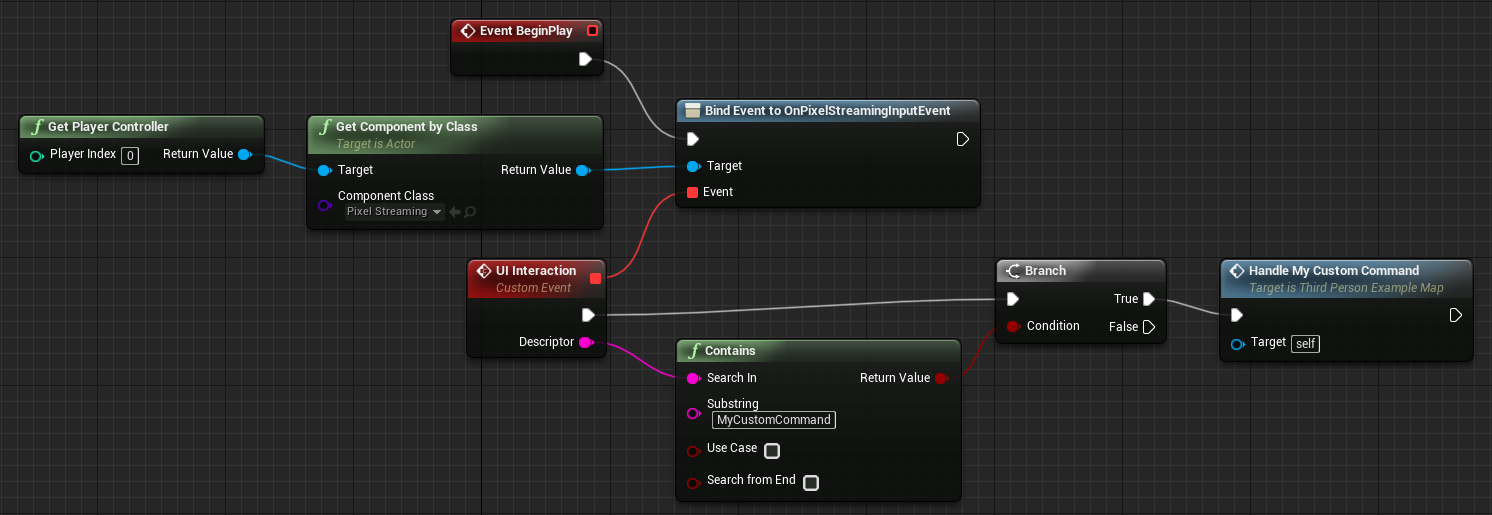Click the self target box in Handle My Custom Command
Screen dimensions: 1492x515
[1306, 343]
